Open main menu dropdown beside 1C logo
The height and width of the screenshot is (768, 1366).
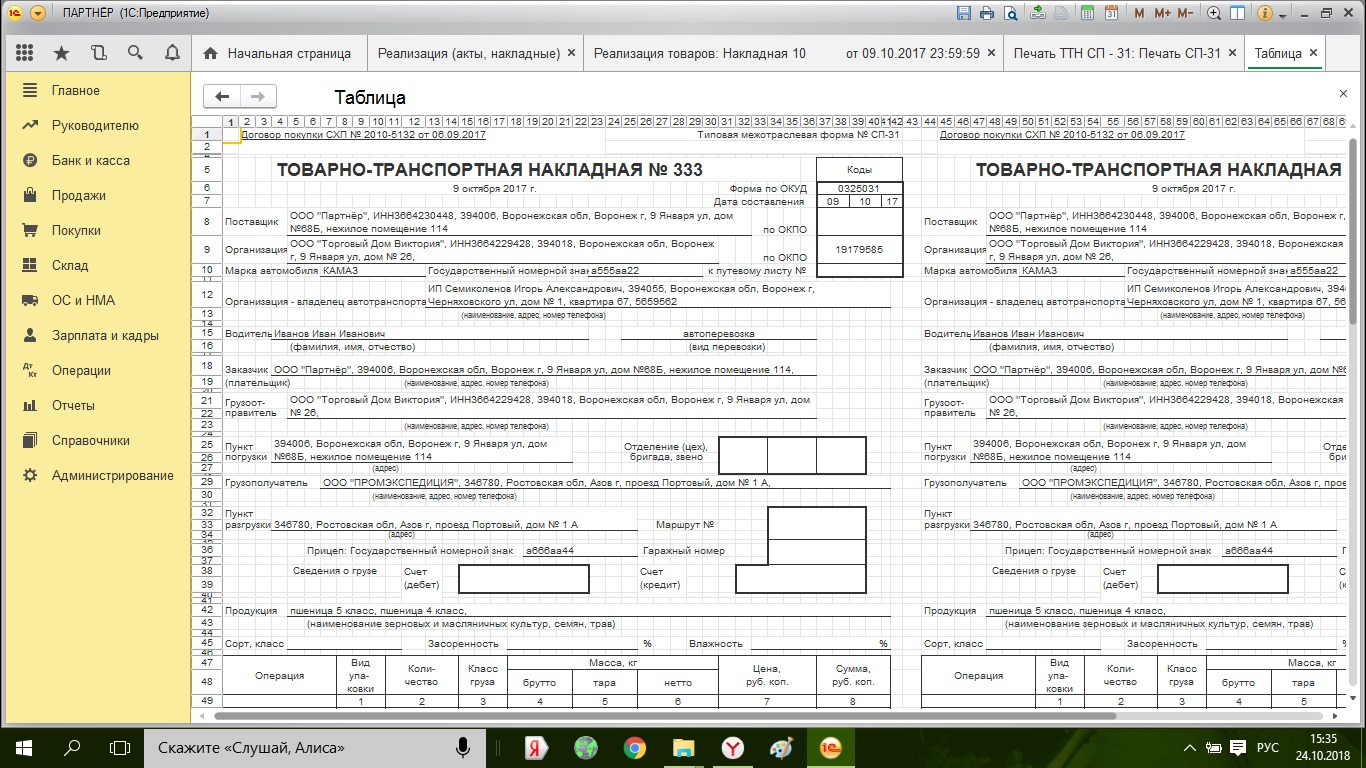pyautogui.click(x=37, y=14)
